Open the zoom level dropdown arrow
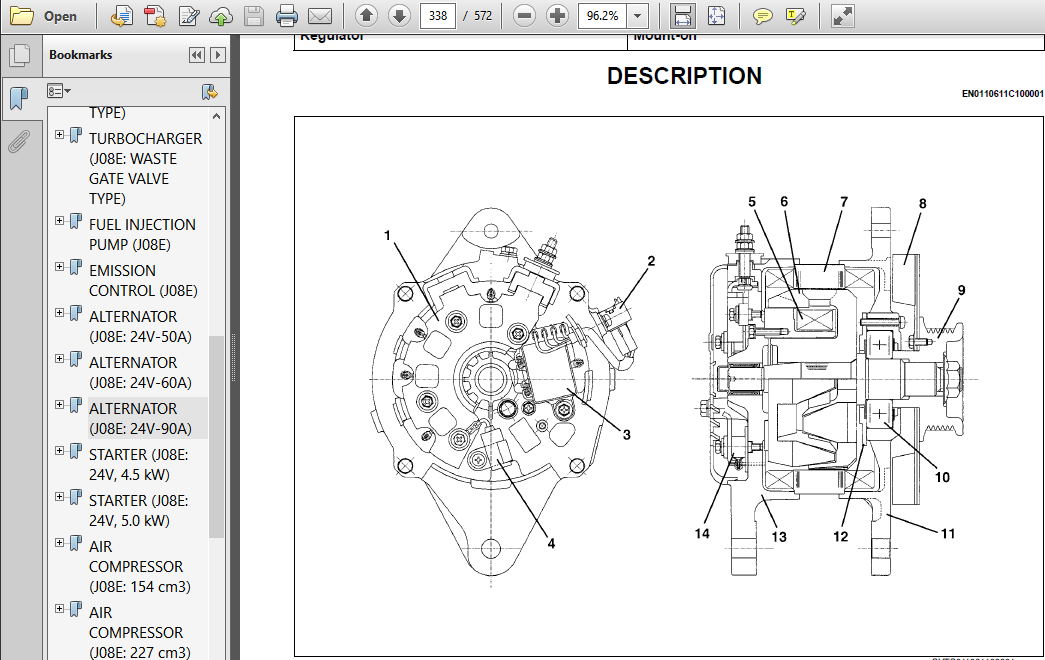The height and width of the screenshot is (660, 1045). tap(638, 16)
